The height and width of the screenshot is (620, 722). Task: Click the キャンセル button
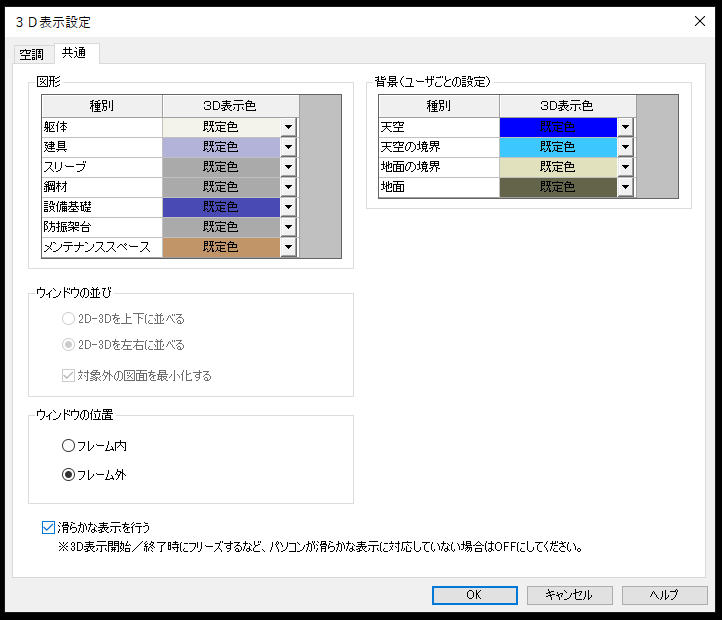pos(569,595)
